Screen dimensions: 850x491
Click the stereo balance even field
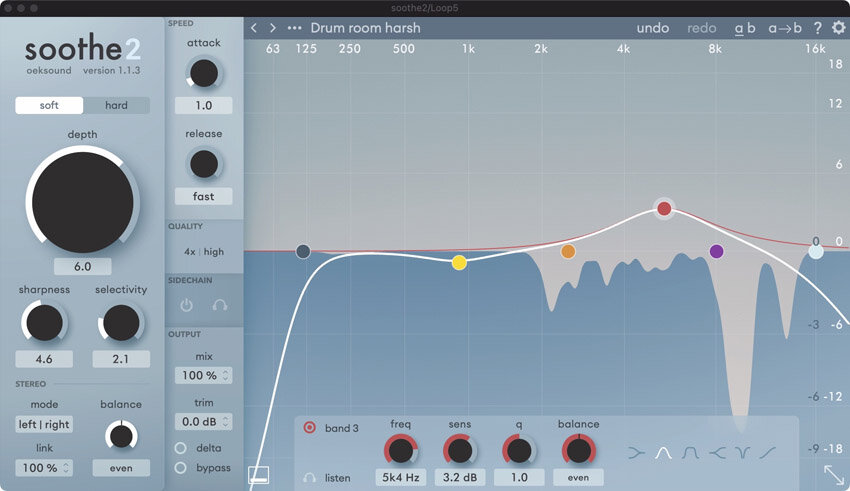(x=121, y=468)
